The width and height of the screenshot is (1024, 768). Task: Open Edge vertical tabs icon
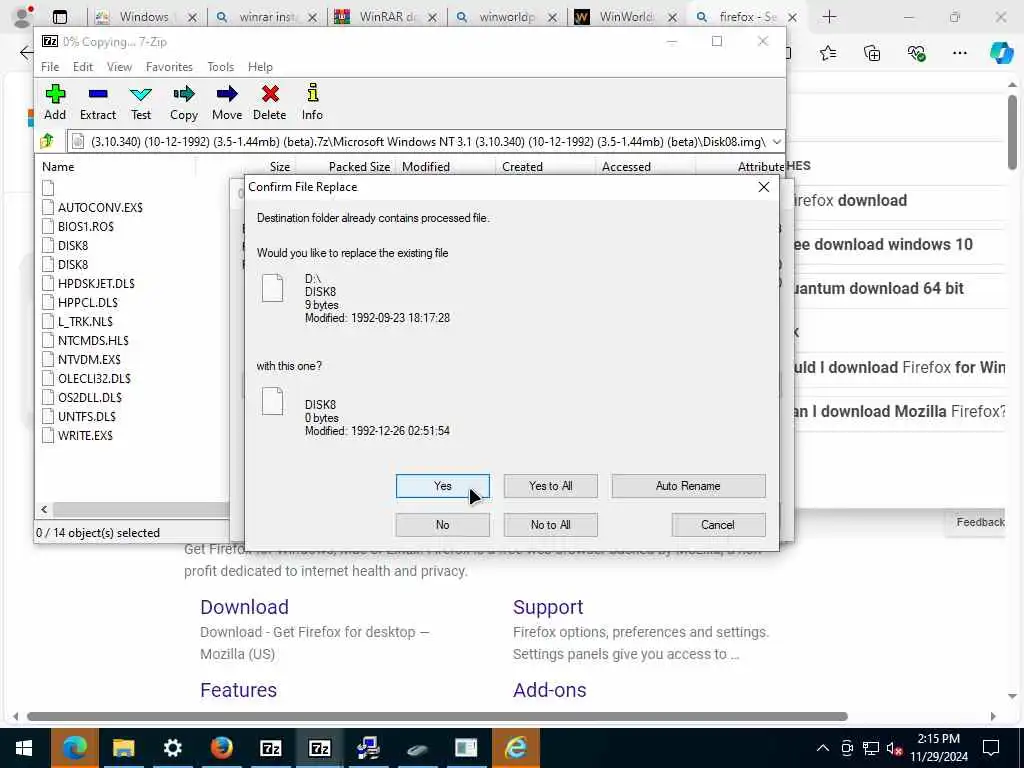[x=59, y=17]
